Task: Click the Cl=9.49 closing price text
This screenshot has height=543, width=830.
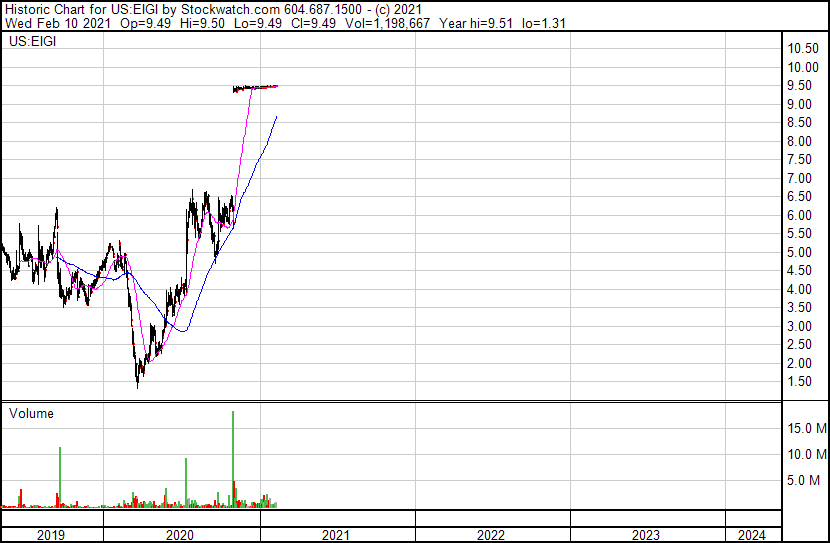Action: (313, 23)
